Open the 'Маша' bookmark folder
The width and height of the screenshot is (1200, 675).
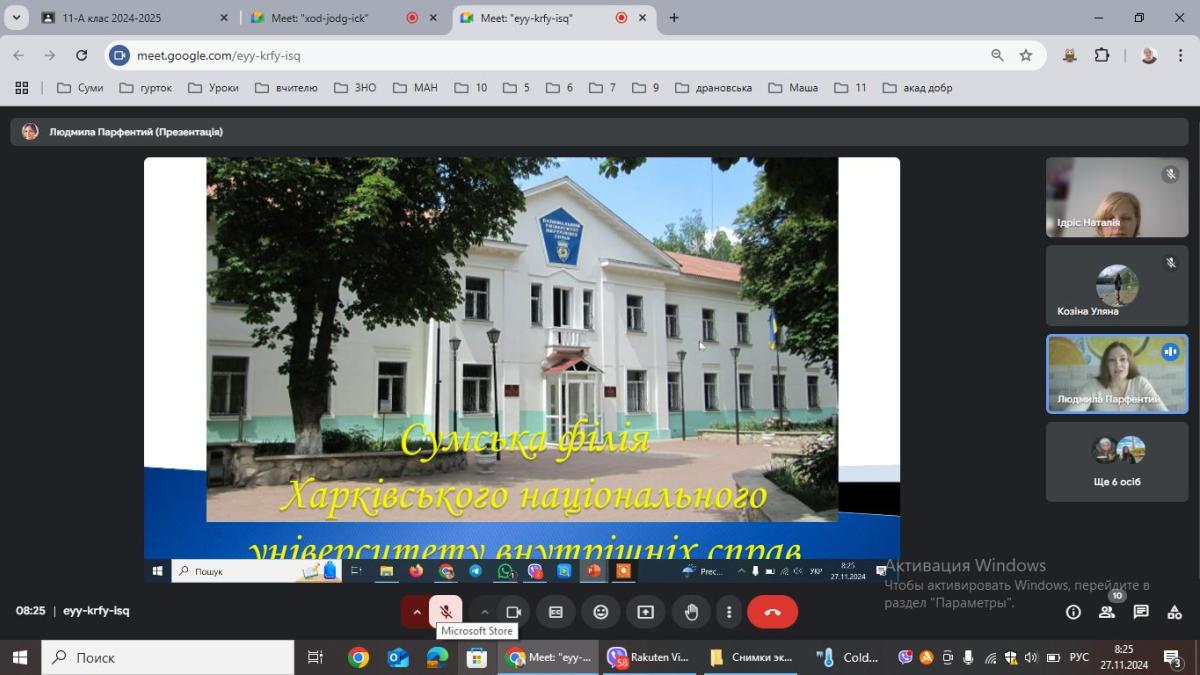point(793,88)
